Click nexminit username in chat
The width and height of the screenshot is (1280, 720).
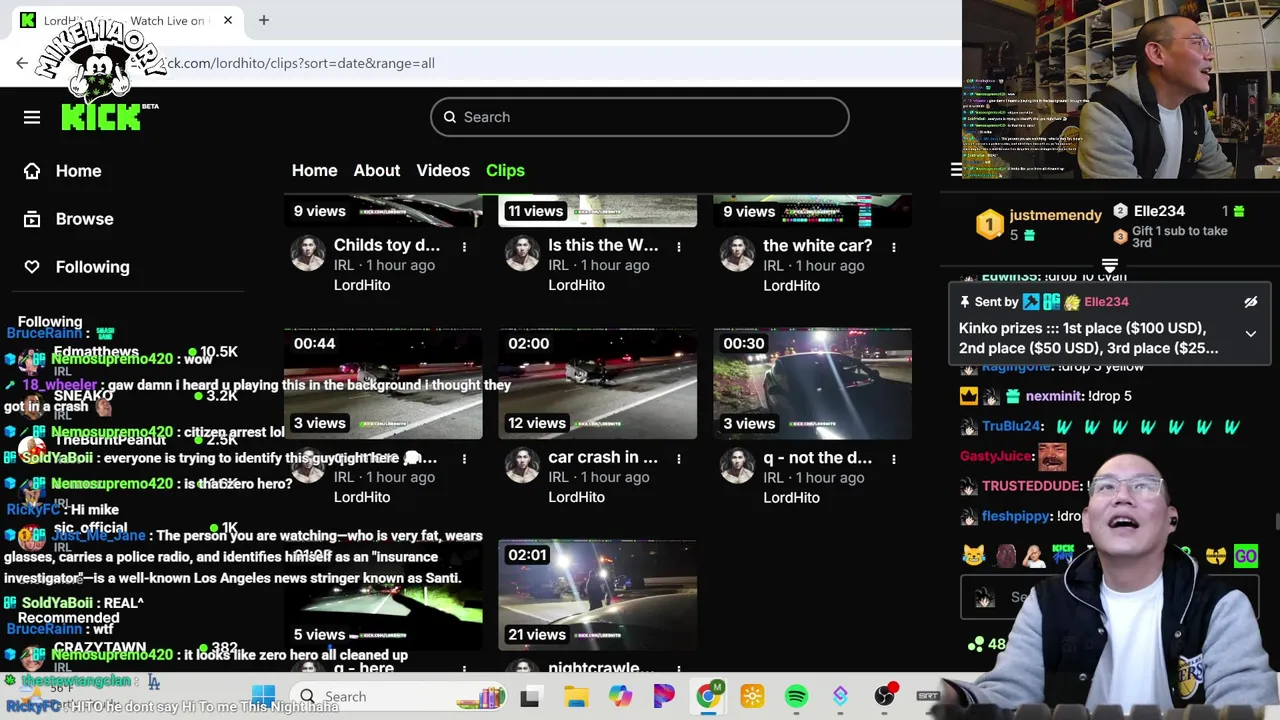(x=1052, y=396)
